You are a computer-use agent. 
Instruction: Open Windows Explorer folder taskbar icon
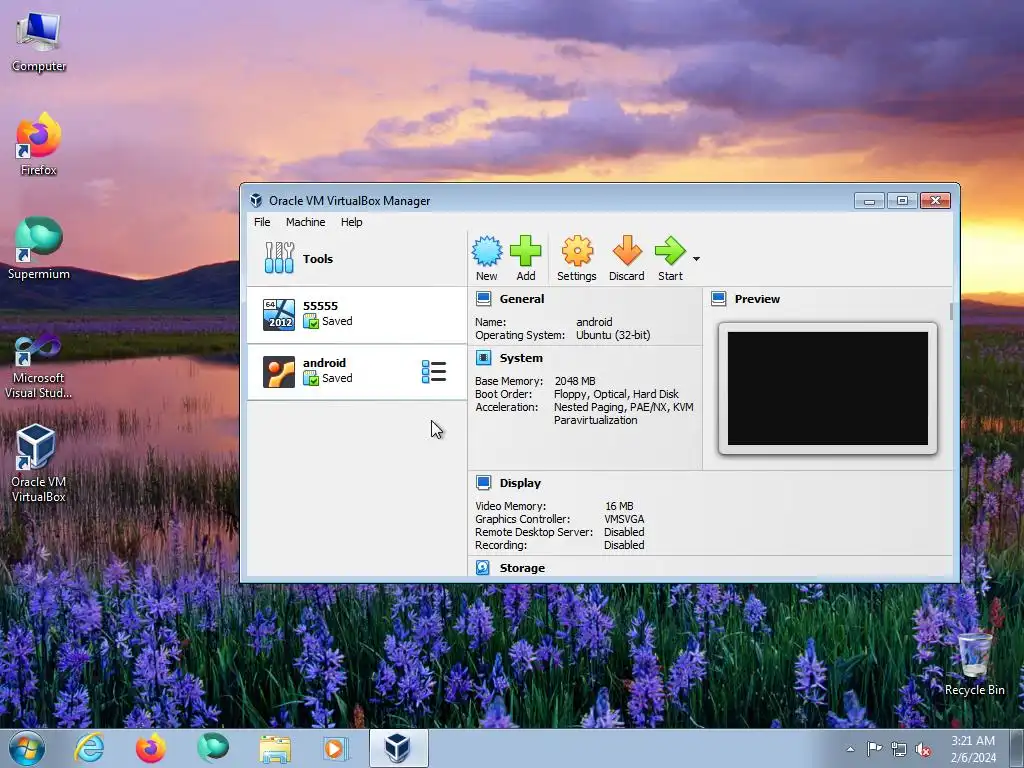click(x=275, y=749)
